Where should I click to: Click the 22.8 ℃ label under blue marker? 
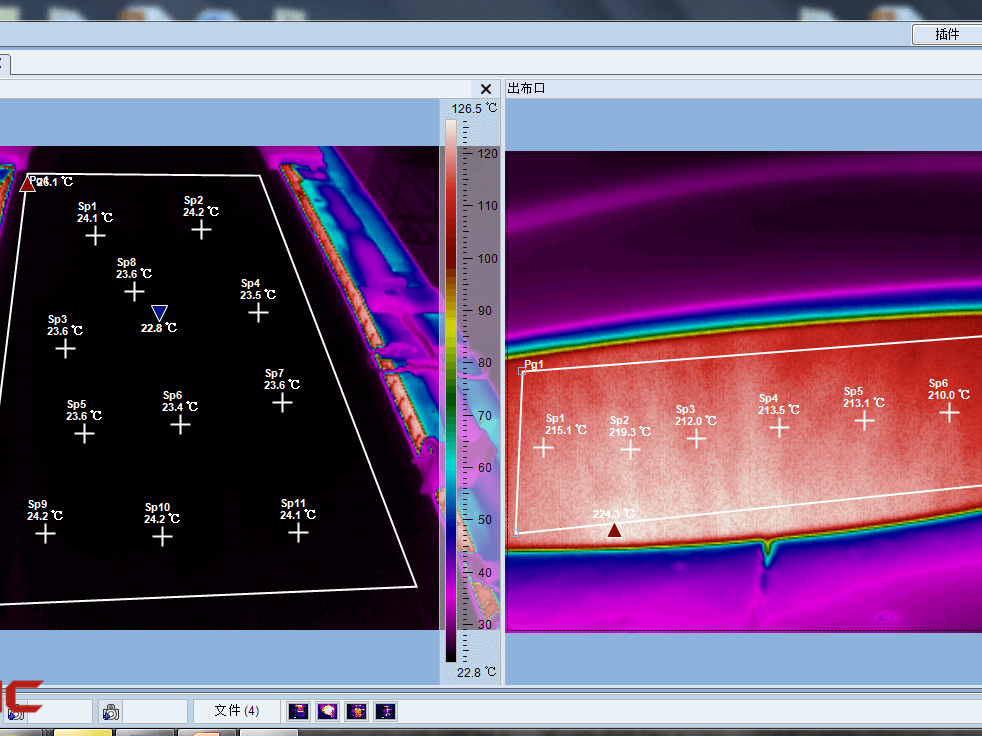158,328
